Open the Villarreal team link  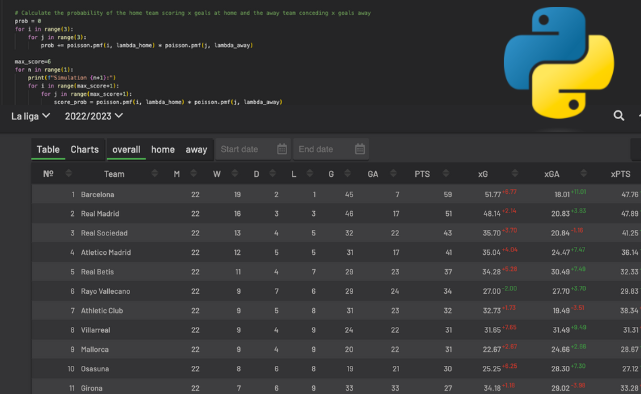pos(95,330)
